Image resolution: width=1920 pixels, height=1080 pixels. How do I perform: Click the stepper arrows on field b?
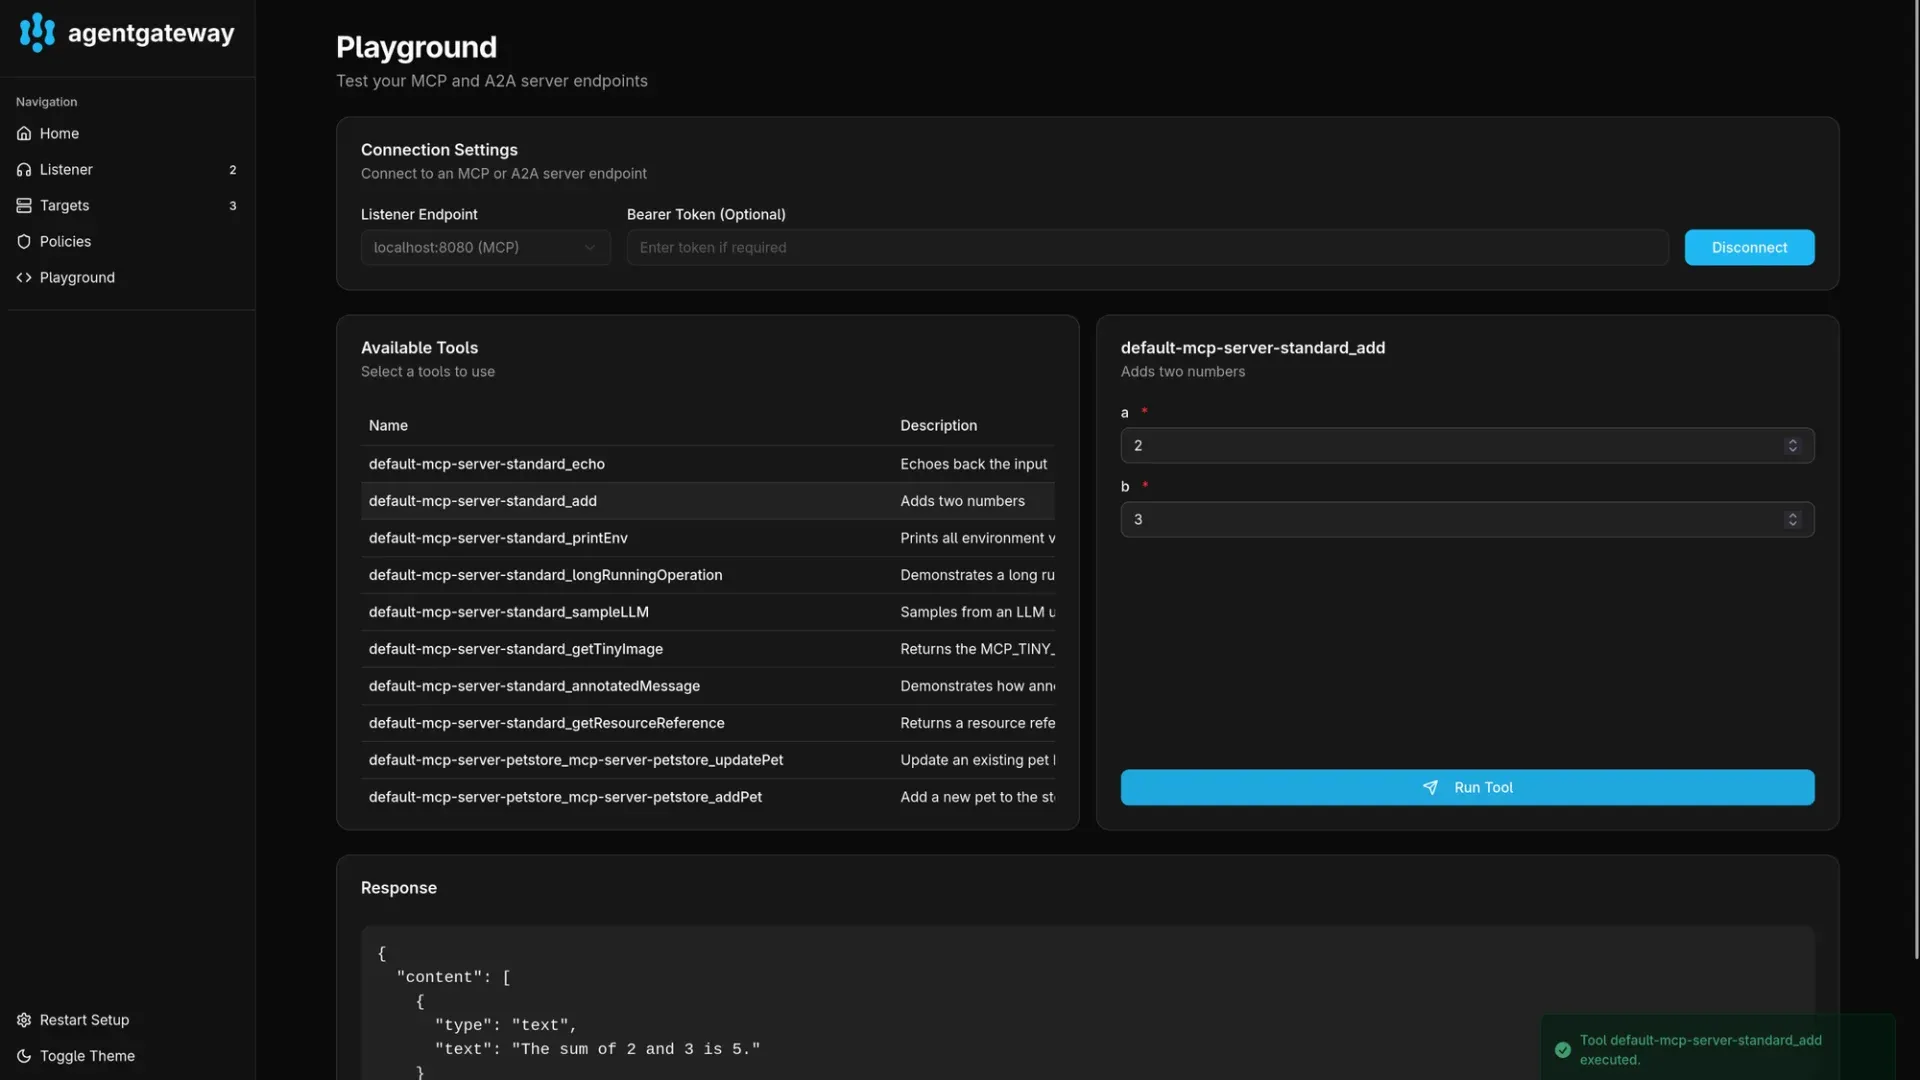[1792, 519]
